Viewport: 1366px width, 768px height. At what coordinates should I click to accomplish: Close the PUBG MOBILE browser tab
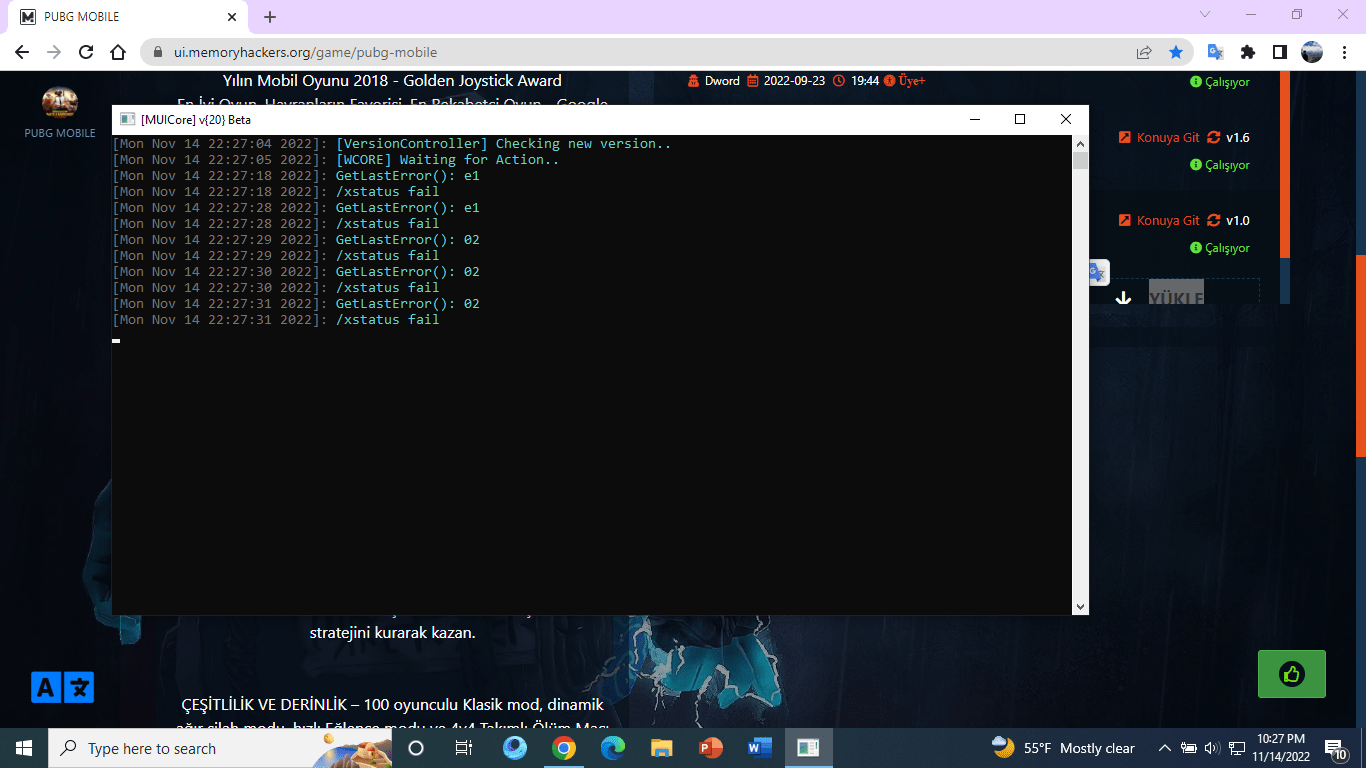point(232,17)
